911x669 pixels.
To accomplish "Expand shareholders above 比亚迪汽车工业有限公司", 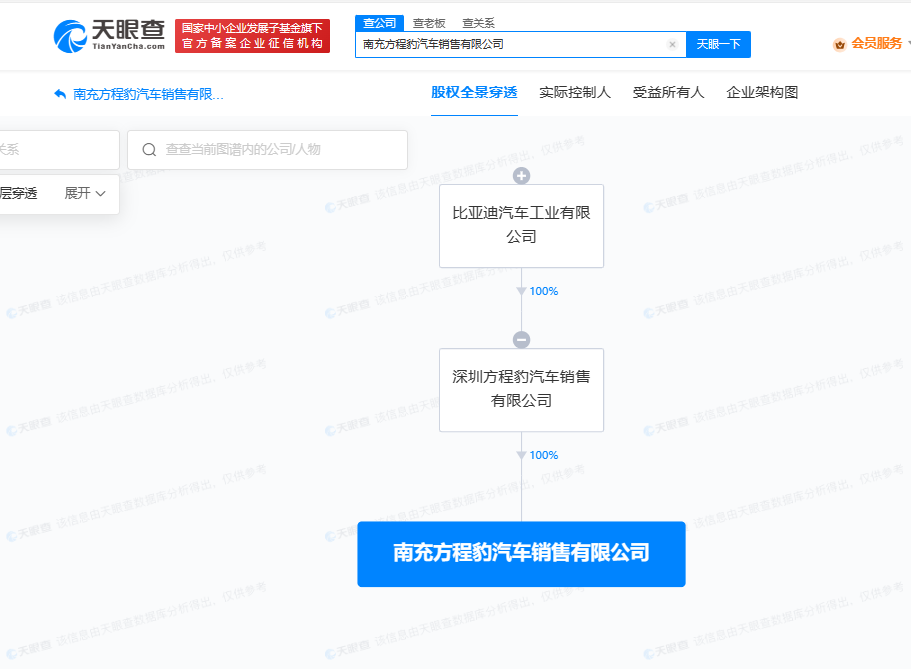I will coord(521,176).
